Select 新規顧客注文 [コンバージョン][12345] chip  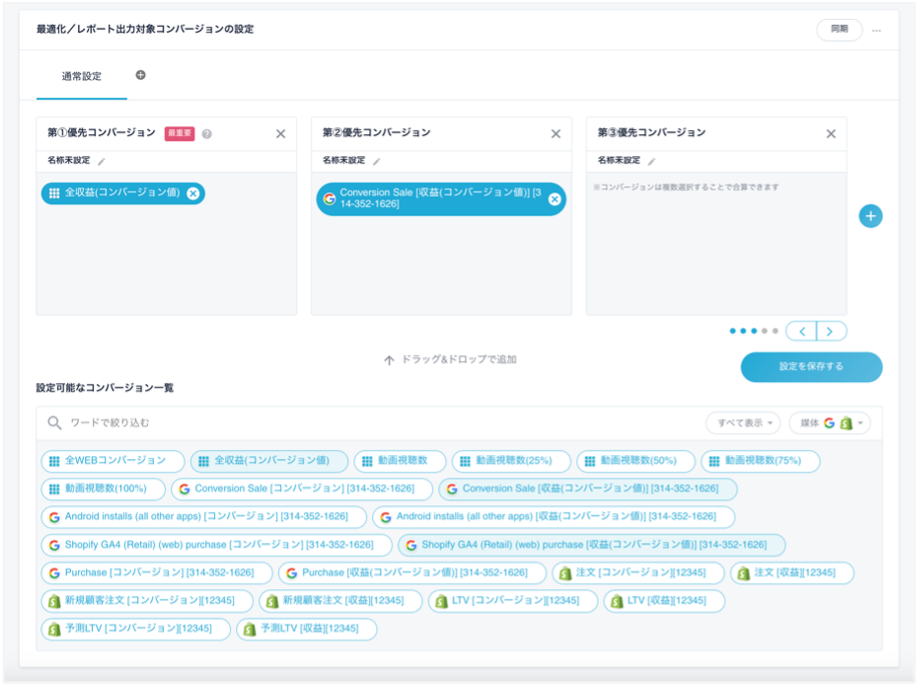(147, 601)
